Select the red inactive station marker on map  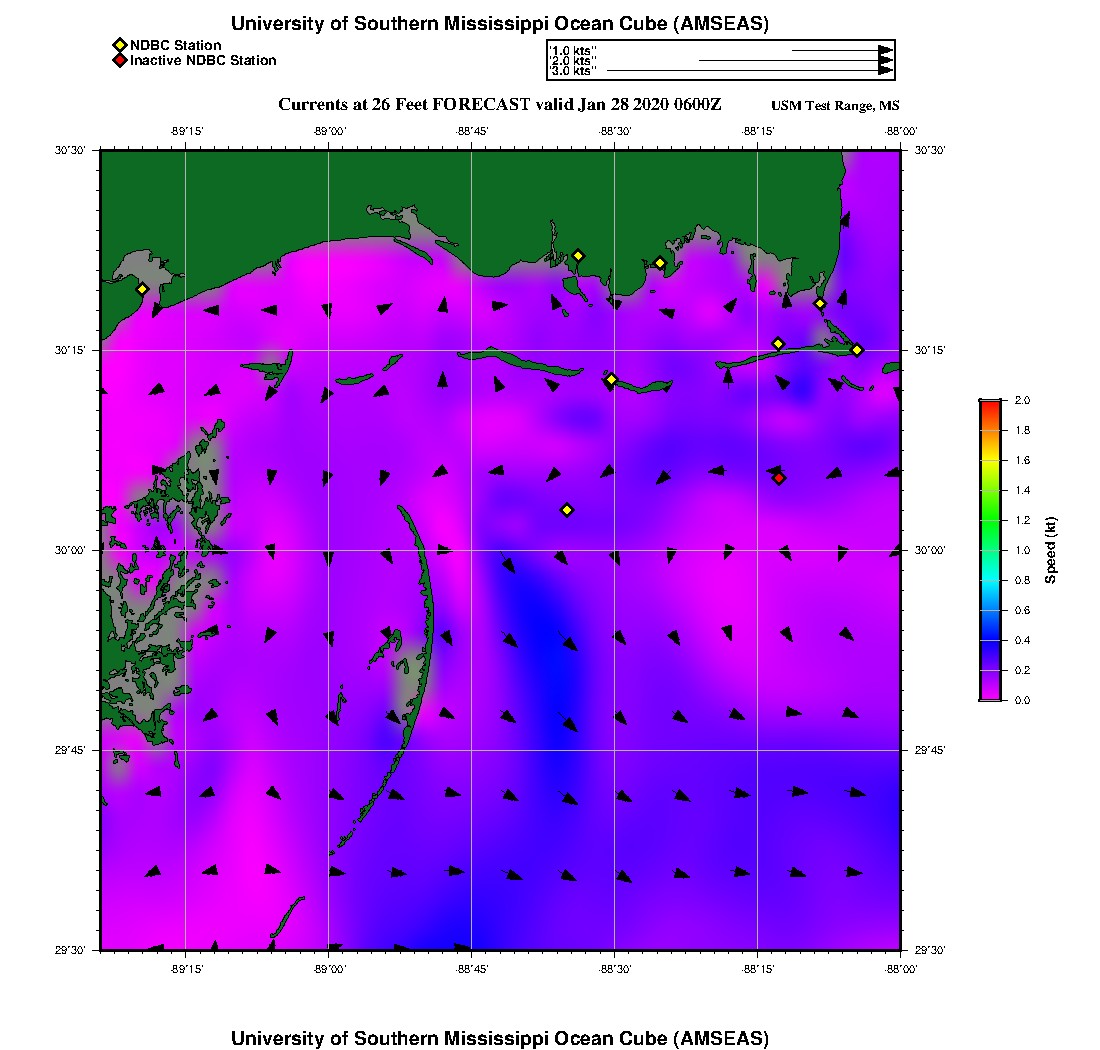point(779,478)
